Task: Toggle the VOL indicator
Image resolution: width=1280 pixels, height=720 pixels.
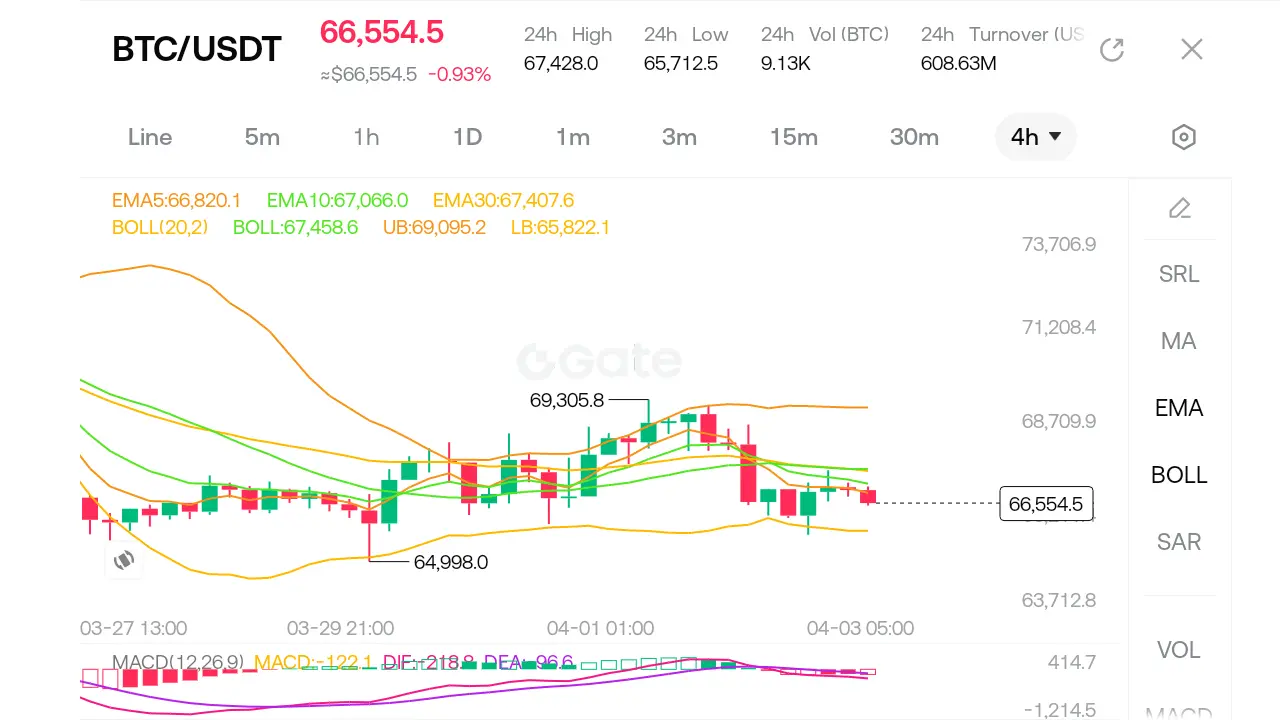Action: pos(1179,650)
